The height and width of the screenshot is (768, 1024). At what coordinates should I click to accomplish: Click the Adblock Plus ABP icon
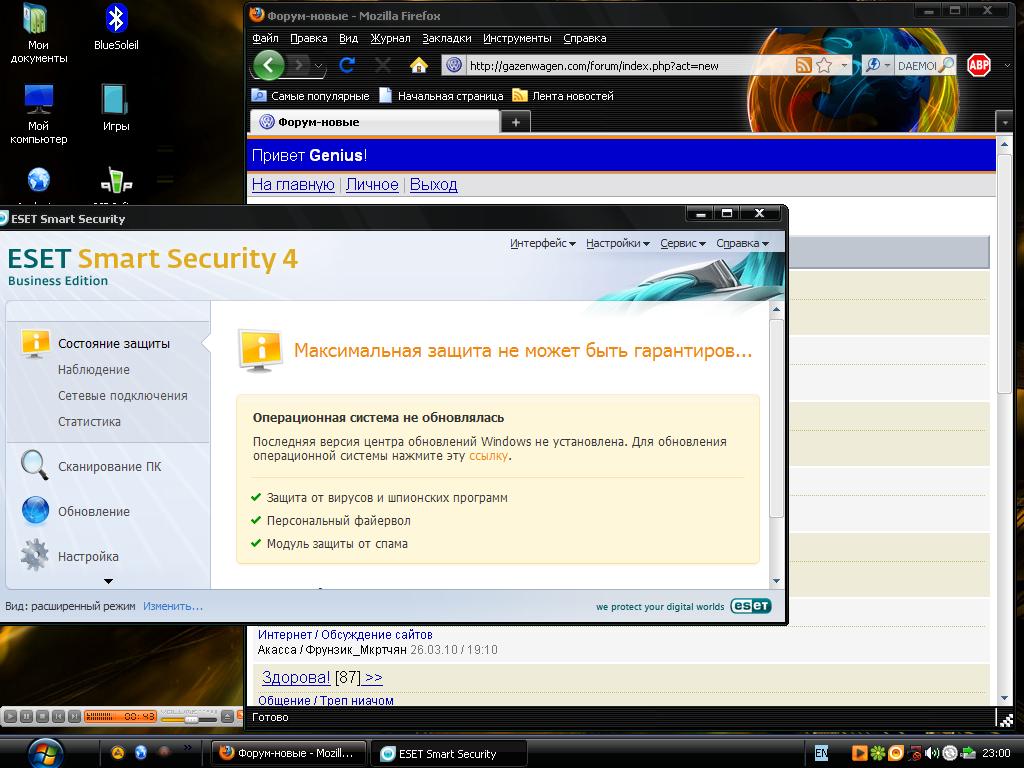click(978, 65)
